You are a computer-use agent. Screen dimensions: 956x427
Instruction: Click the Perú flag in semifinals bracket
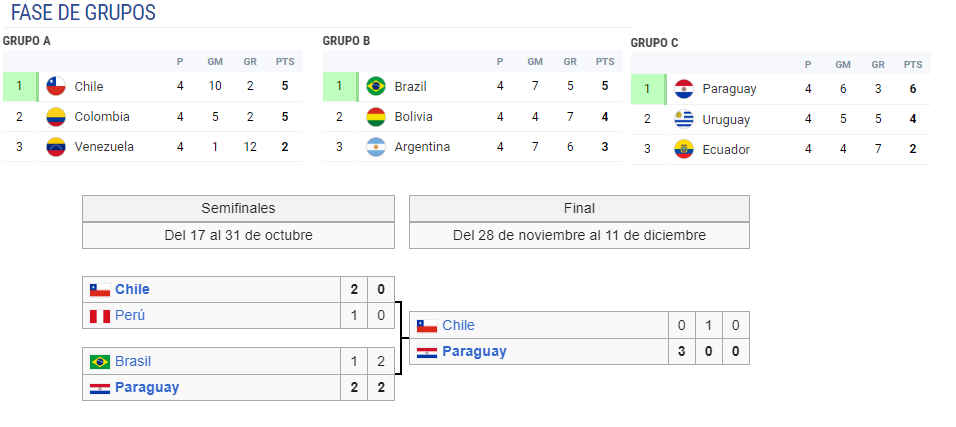click(100, 316)
